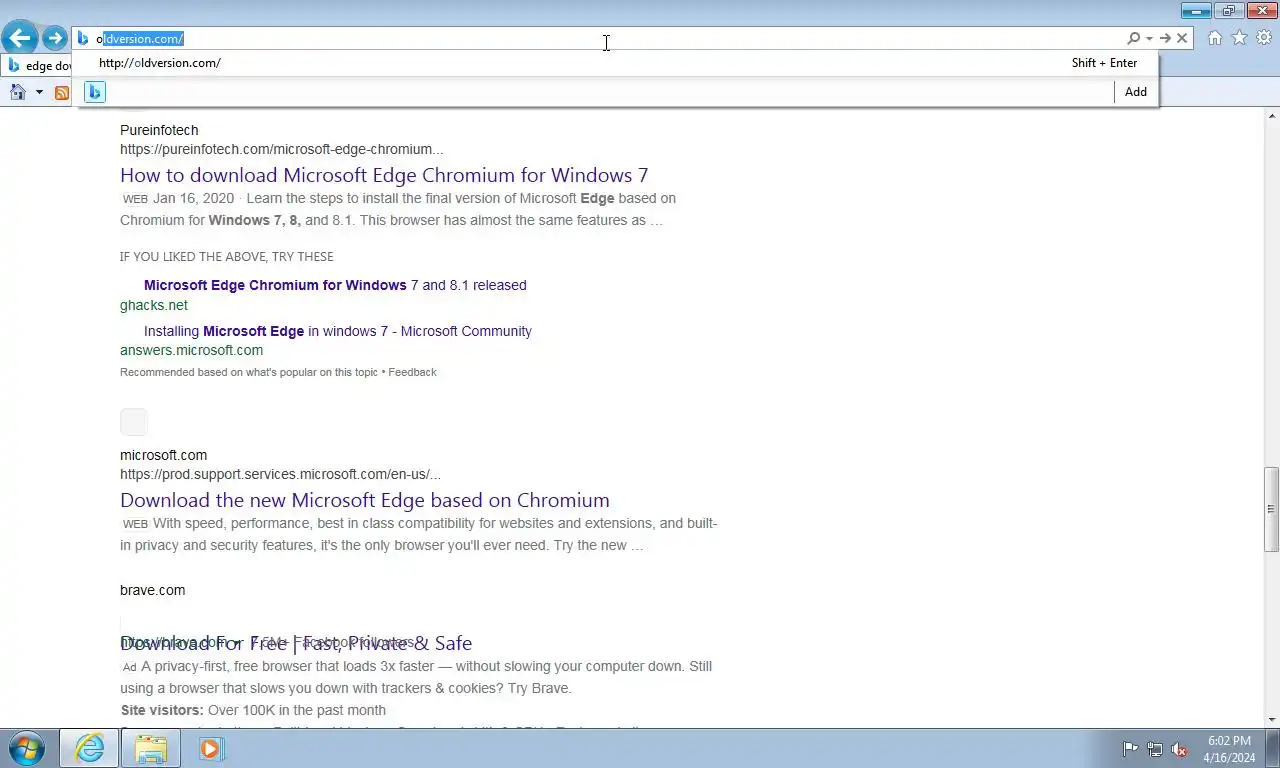Click the answers.microsoft.com site label
This screenshot has height=768, width=1280.
click(x=191, y=350)
